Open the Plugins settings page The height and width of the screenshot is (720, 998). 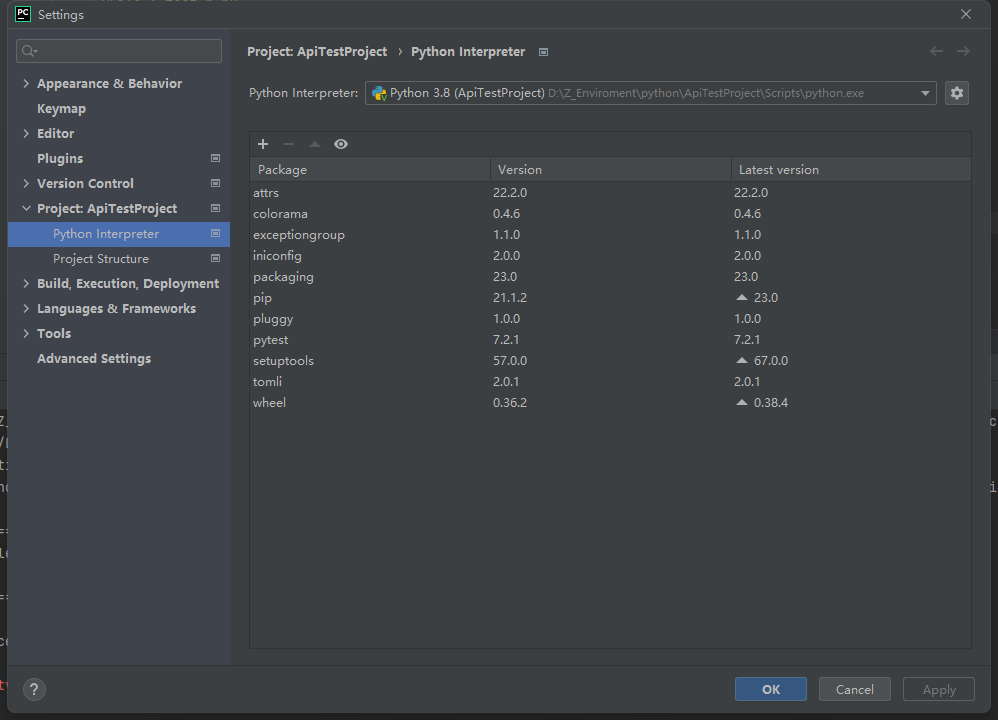60,159
